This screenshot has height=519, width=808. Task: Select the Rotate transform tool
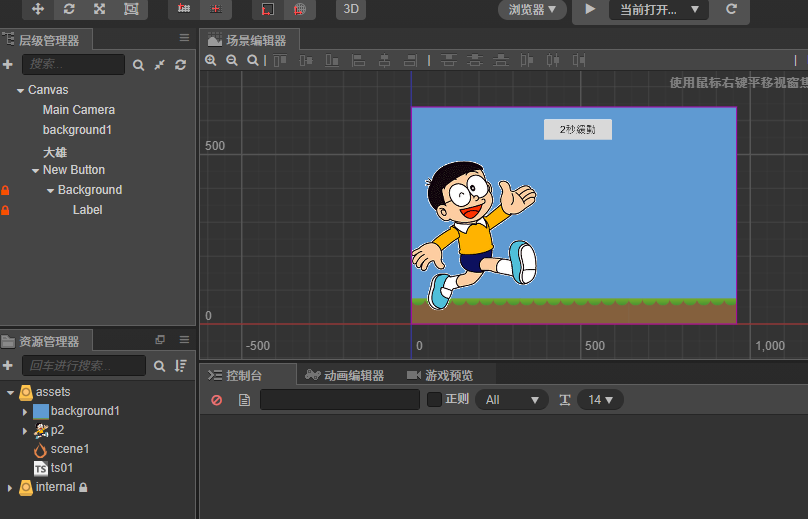(69, 9)
